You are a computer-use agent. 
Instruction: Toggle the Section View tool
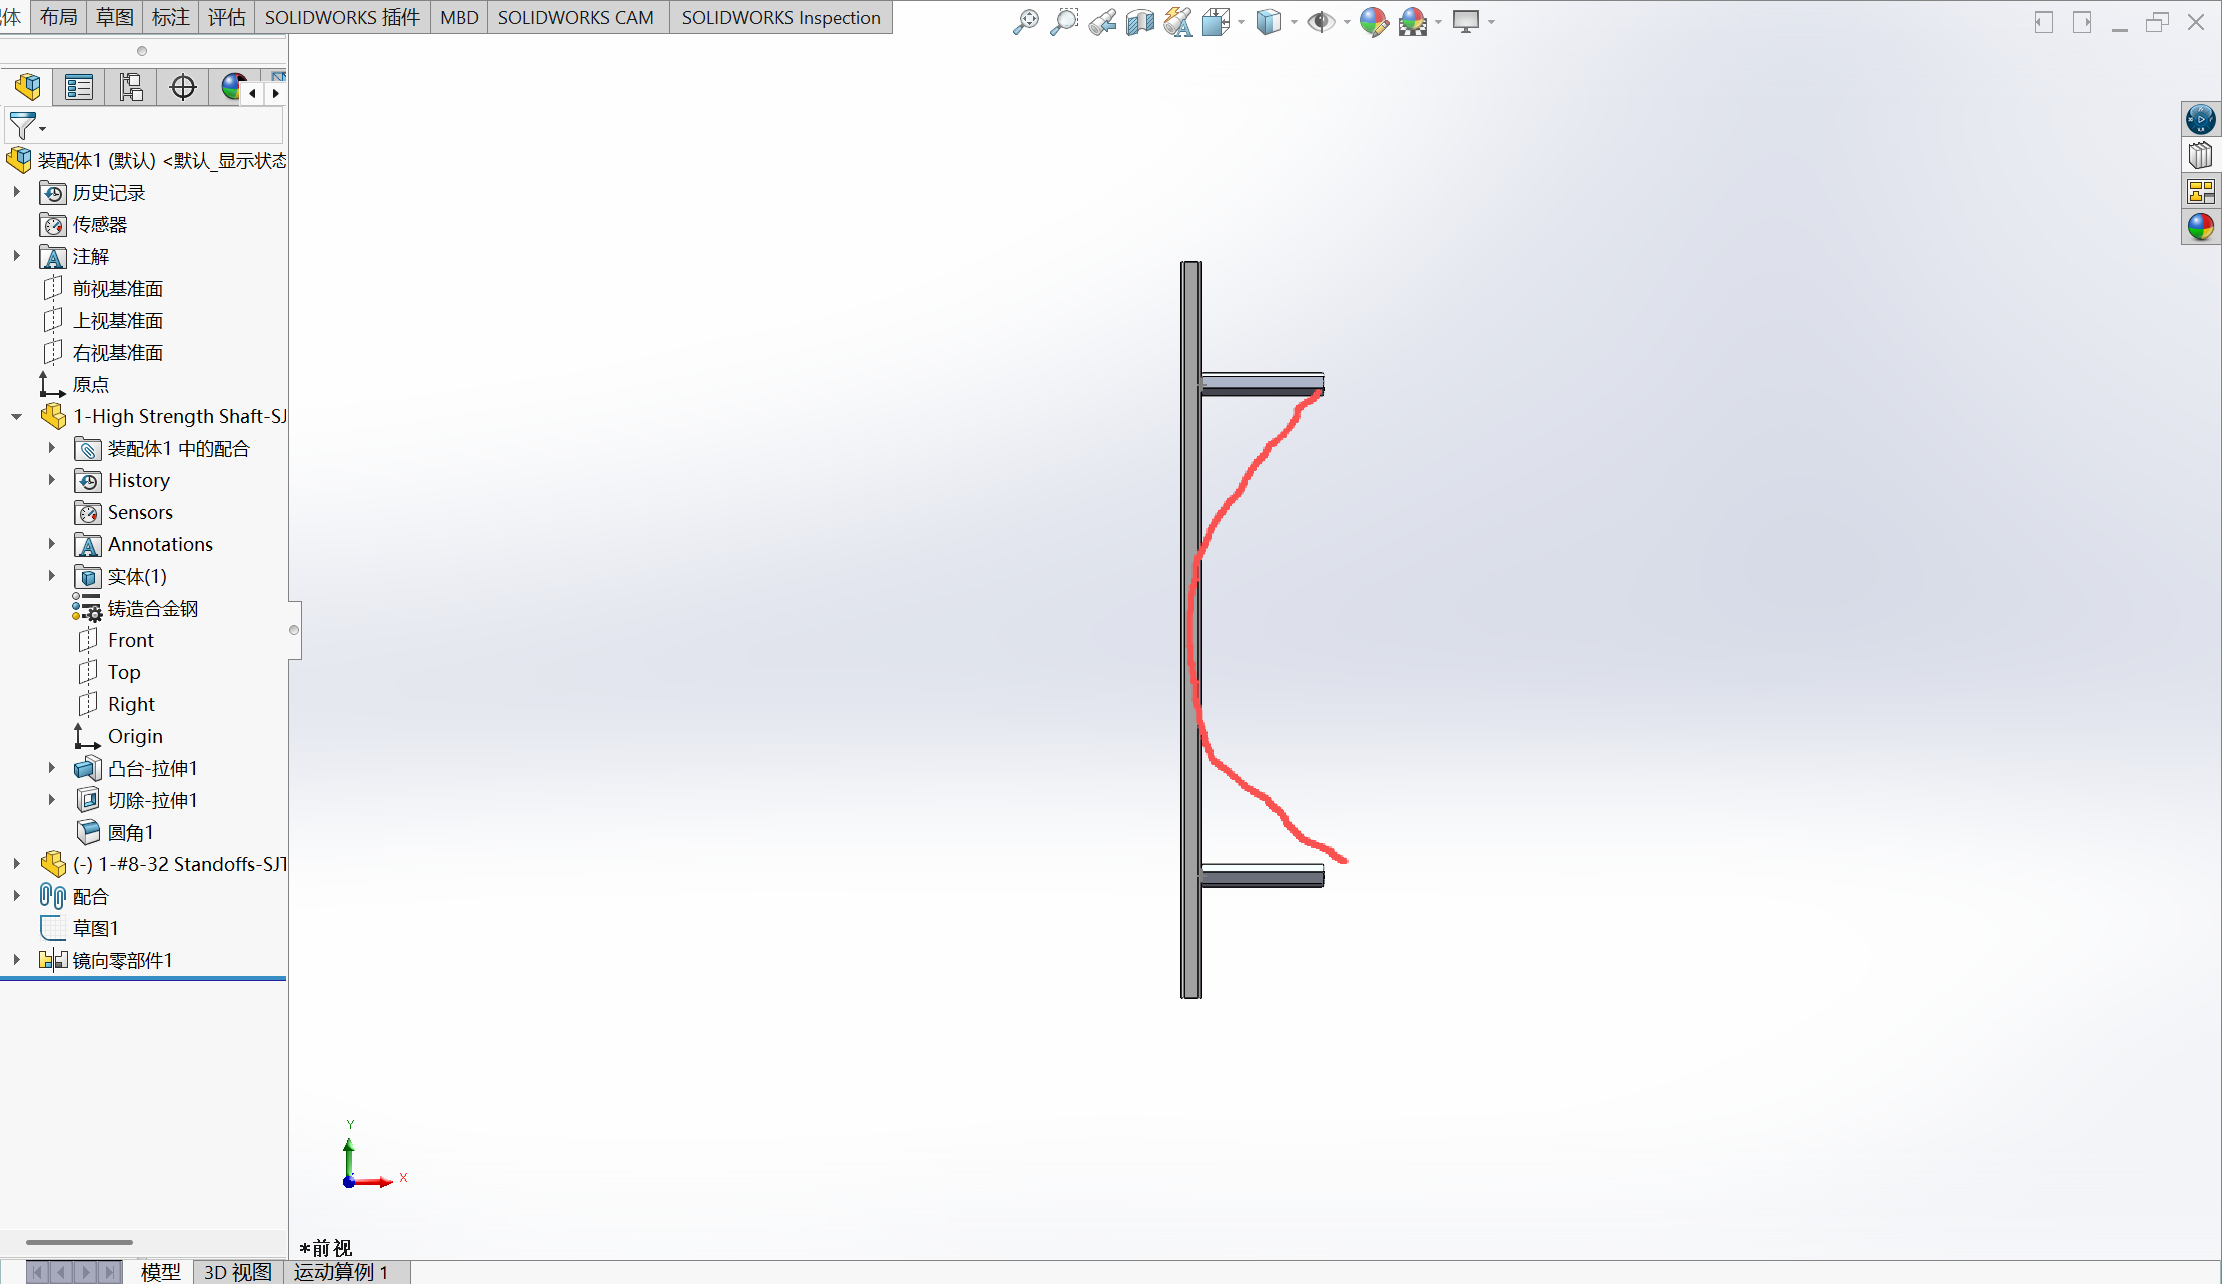[1140, 21]
